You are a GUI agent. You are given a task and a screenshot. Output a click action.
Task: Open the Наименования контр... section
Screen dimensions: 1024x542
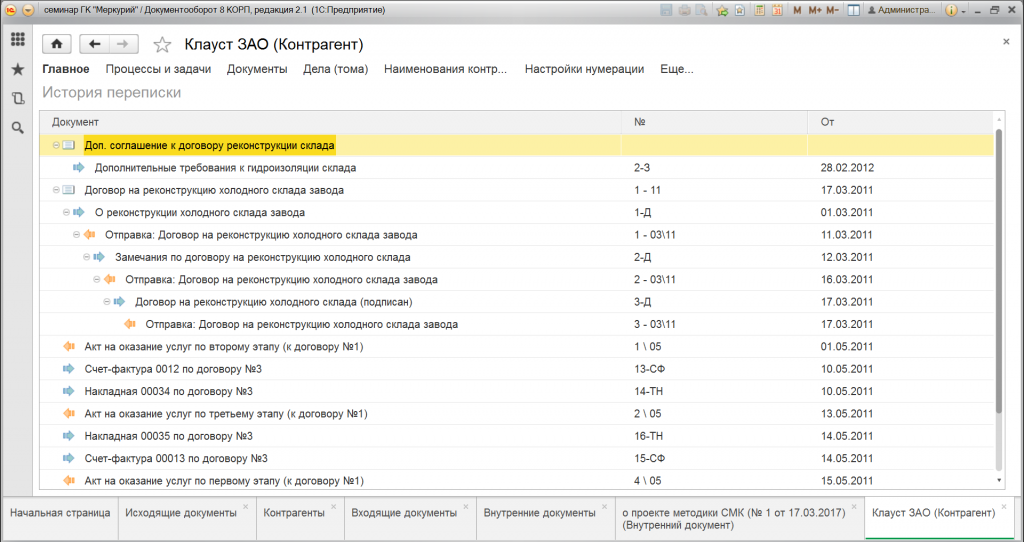[x=445, y=69]
